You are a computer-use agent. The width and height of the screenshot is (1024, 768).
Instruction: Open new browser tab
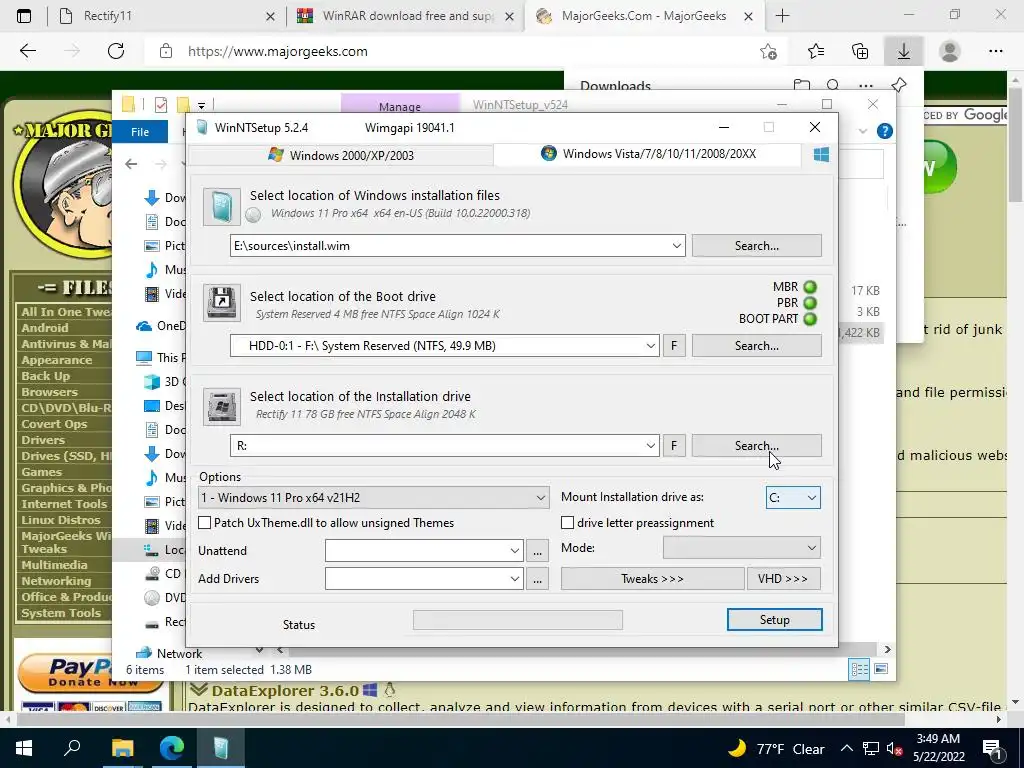point(782,16)
